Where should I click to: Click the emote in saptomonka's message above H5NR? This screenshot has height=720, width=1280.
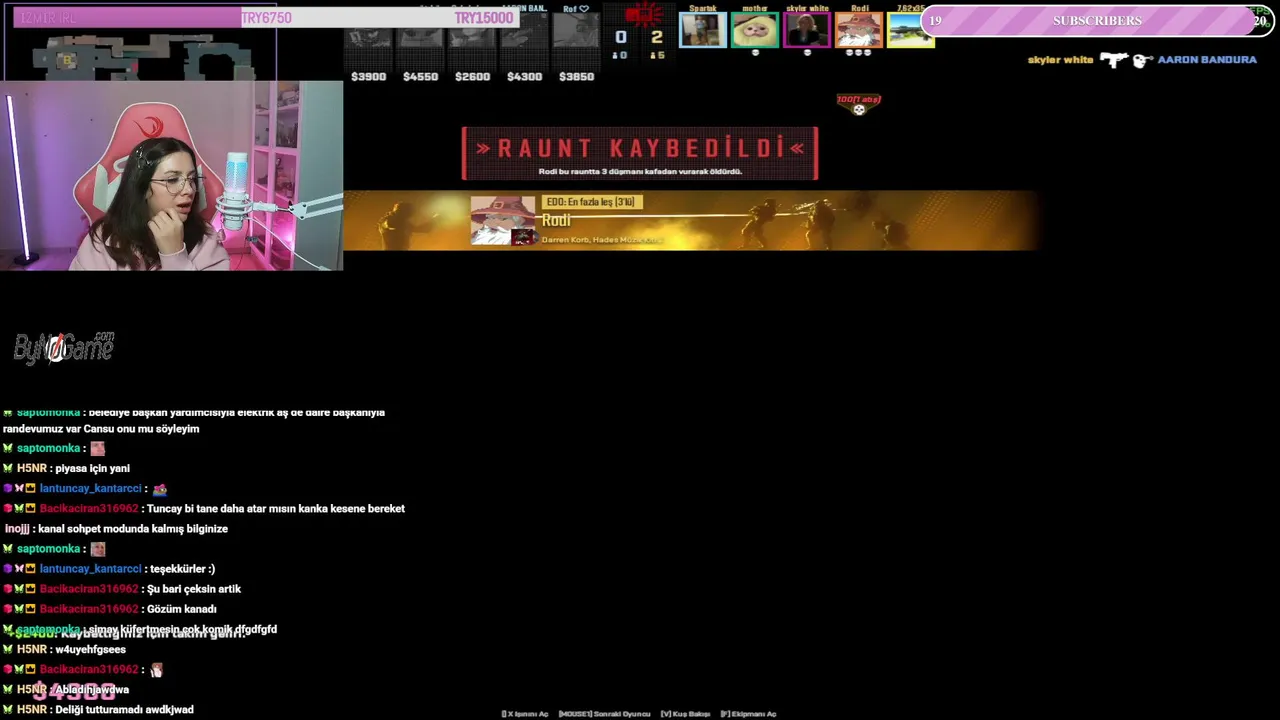point(97,449)
